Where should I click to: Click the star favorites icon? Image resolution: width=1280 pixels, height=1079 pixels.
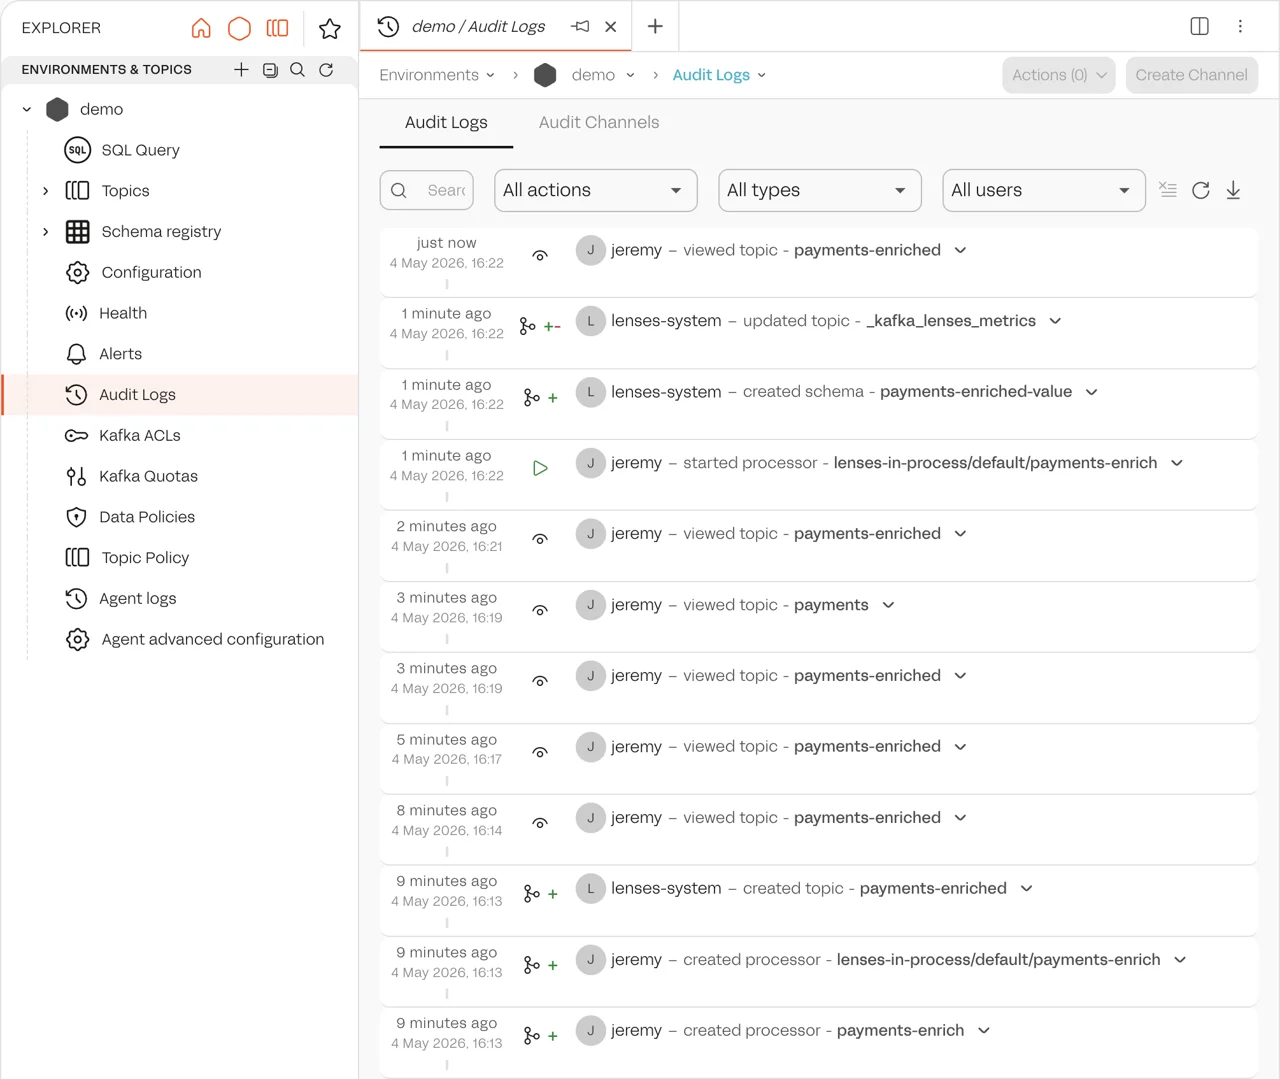(x=330, y=28)
